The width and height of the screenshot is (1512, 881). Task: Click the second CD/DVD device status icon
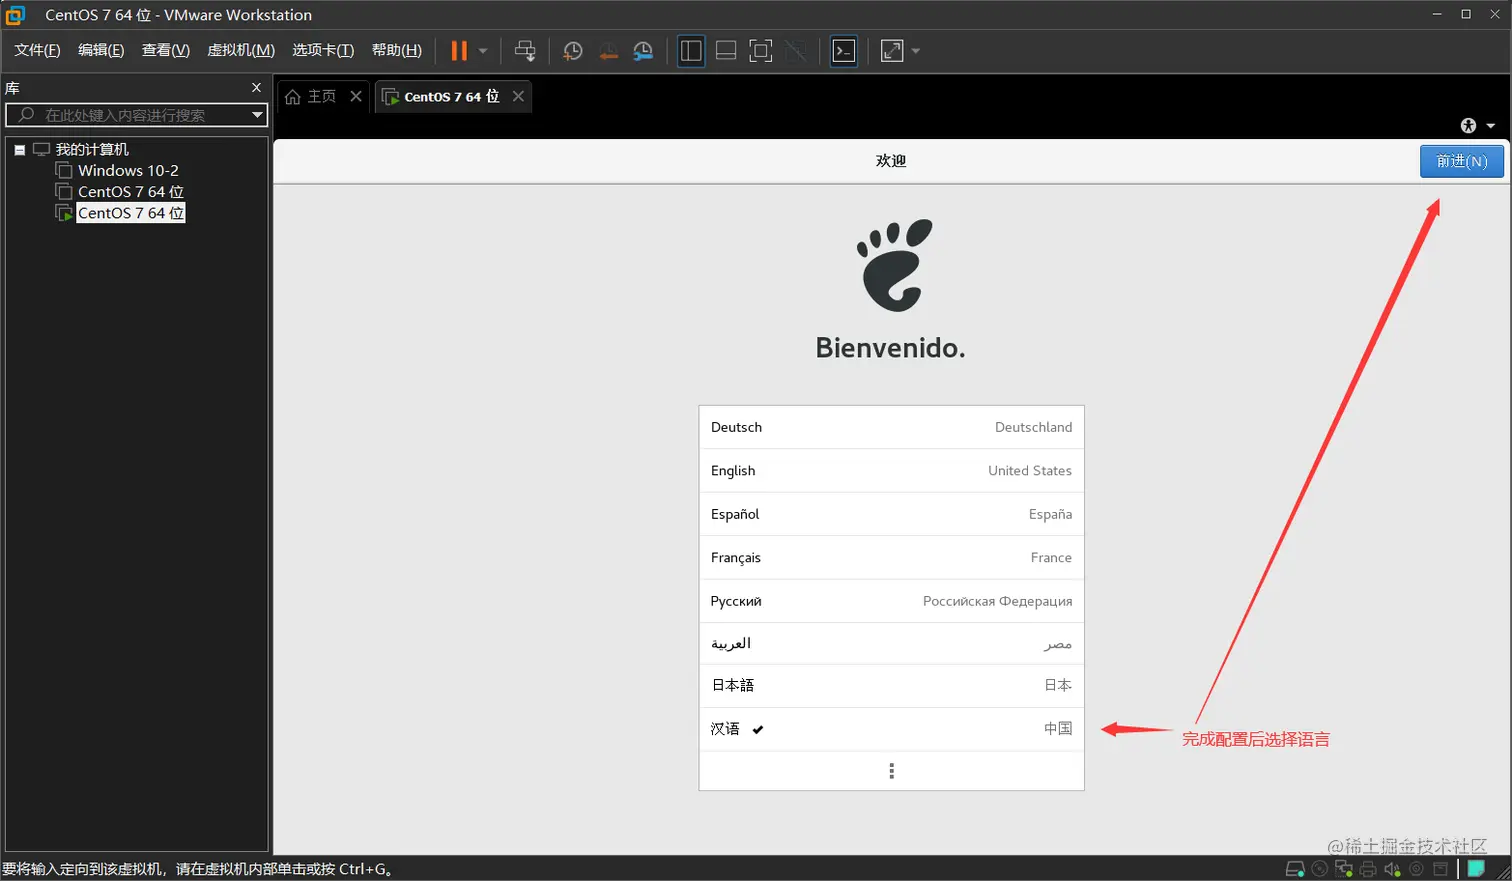1416,869
